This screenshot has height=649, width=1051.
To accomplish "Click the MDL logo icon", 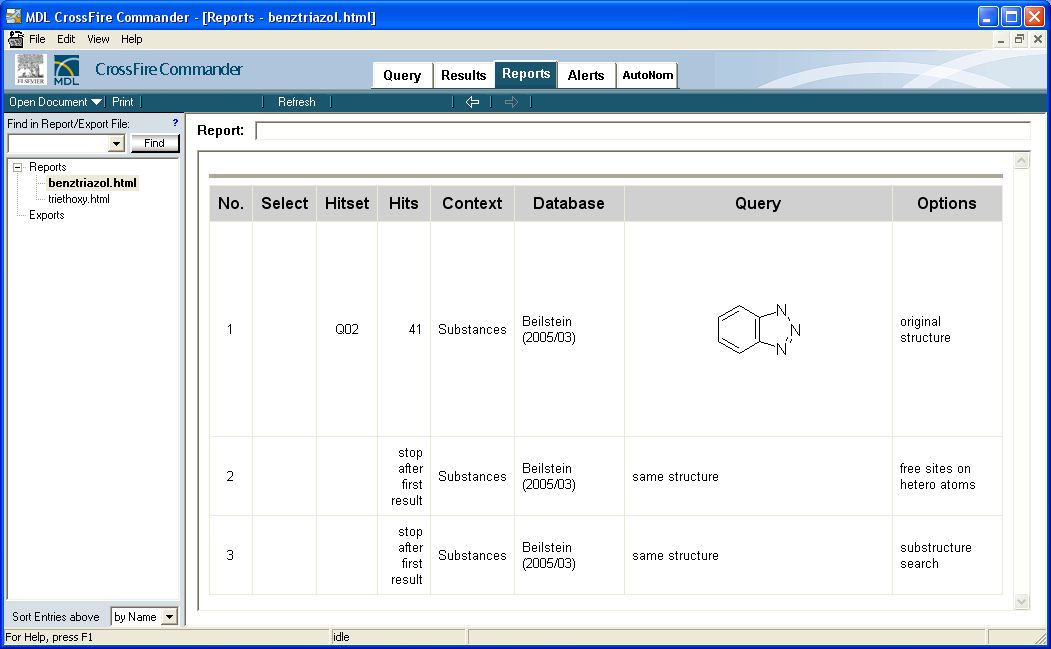I will (x=66, y=70).
